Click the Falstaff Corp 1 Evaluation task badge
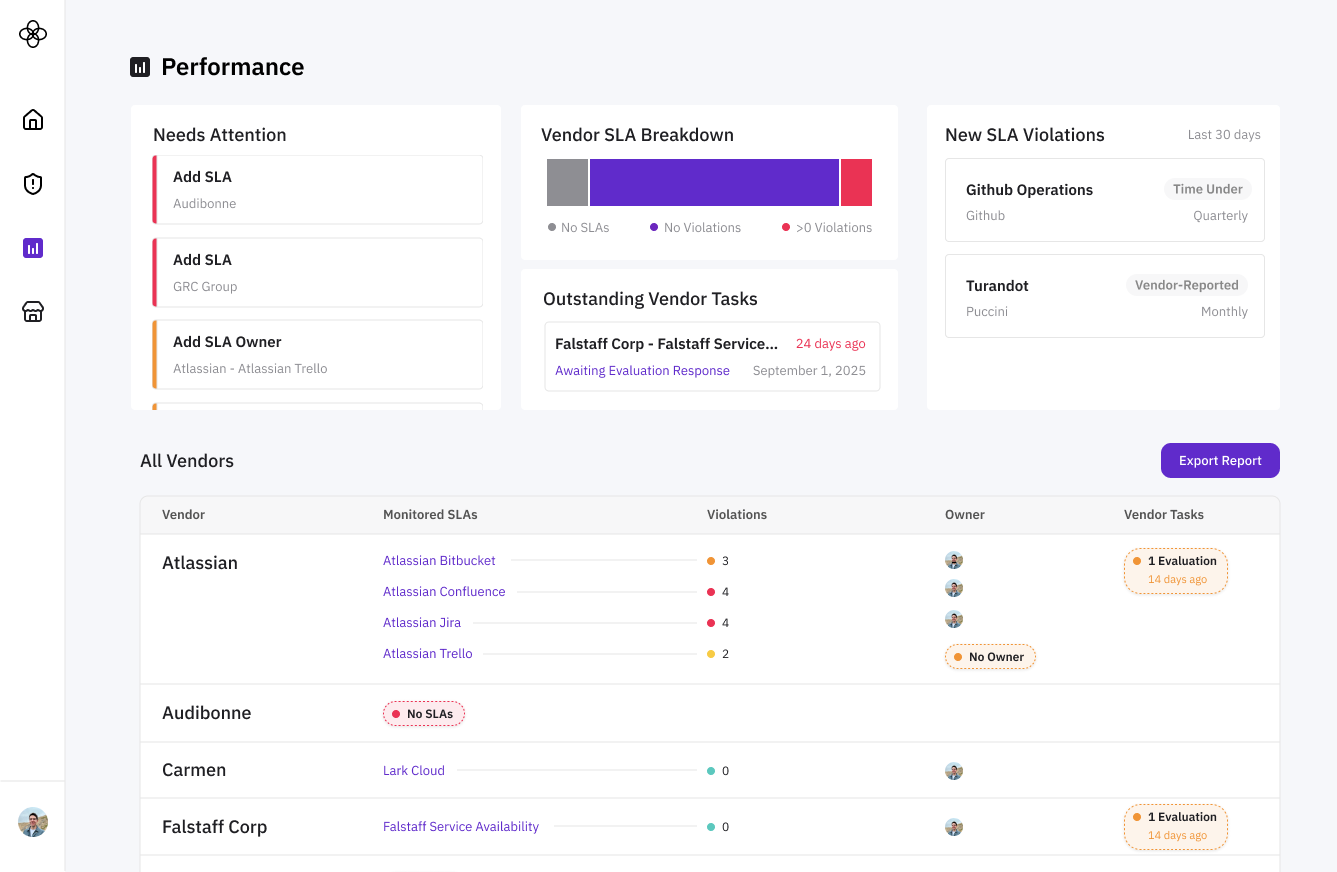Image resolution: width=1337 pixels, height=872 pixels. pyautogui.click(x=1176, y=827)
